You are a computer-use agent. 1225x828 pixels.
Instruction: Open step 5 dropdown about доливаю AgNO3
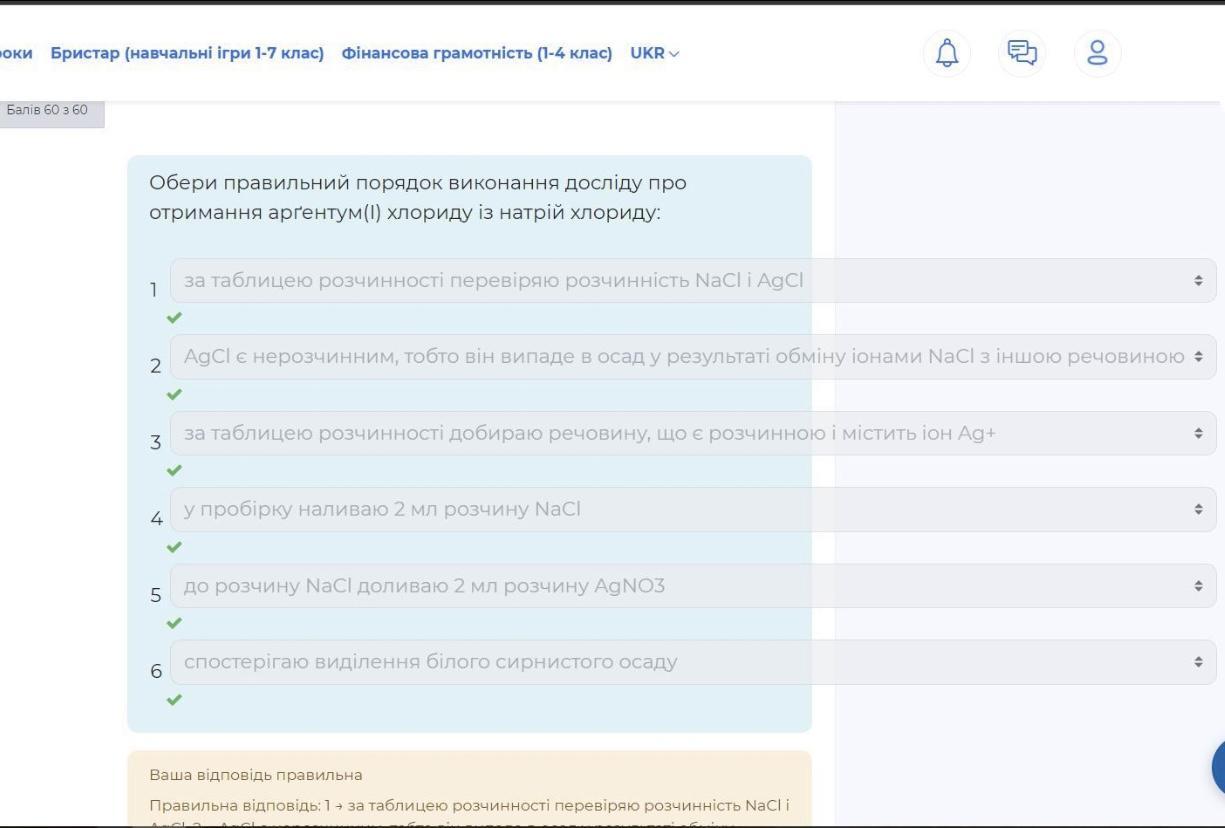coord(692,586)
